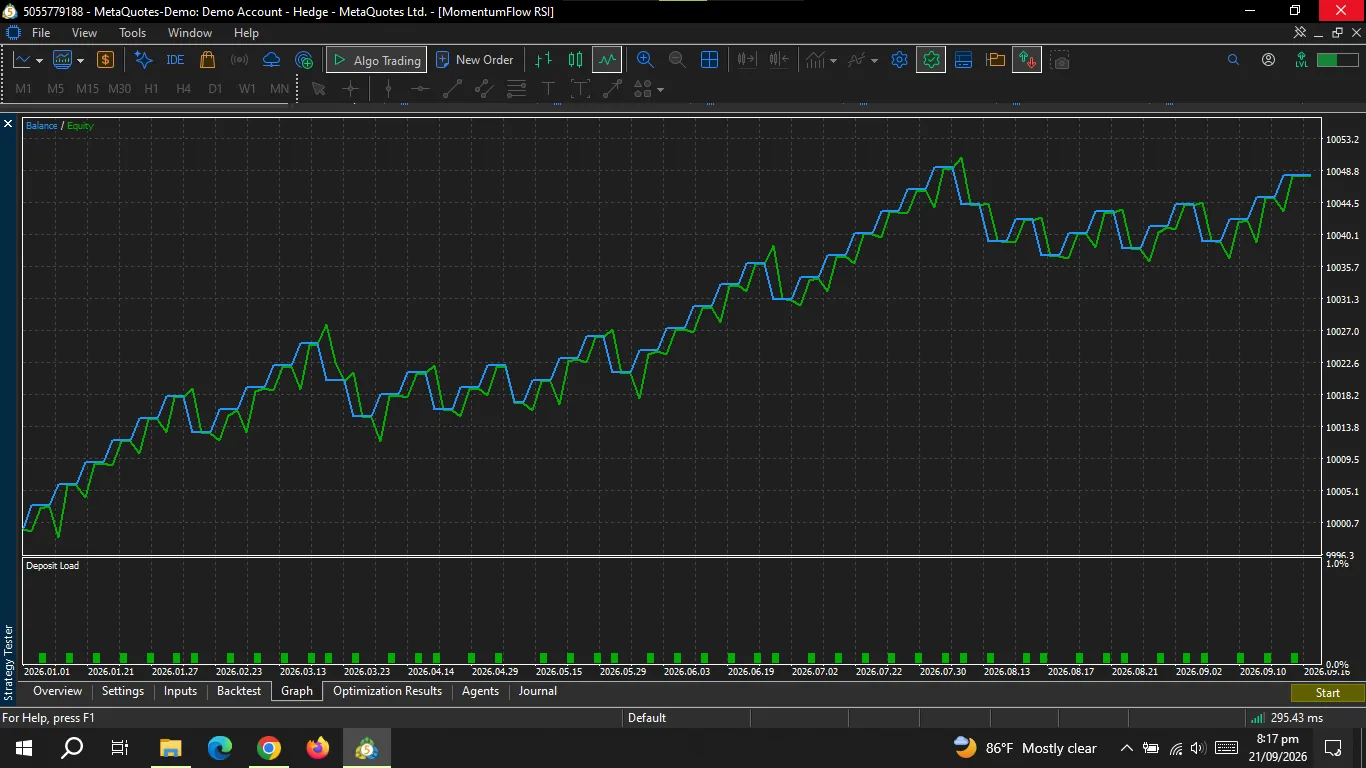Open the toolbar search magnifier icon
This screenshot has width=1366, height=768.
pyautogui.click(x=1233, y=60)
